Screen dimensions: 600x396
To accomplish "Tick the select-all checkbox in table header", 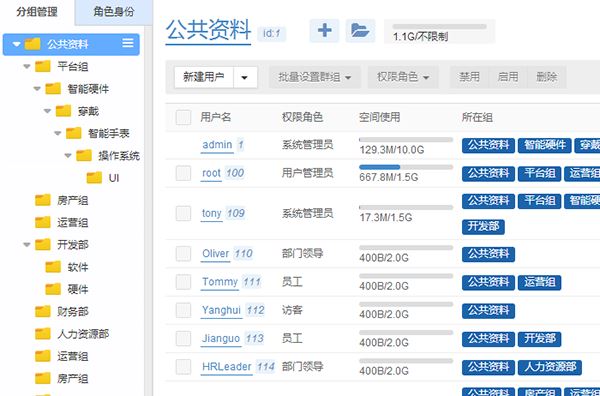I will click(x=183, y=117).
